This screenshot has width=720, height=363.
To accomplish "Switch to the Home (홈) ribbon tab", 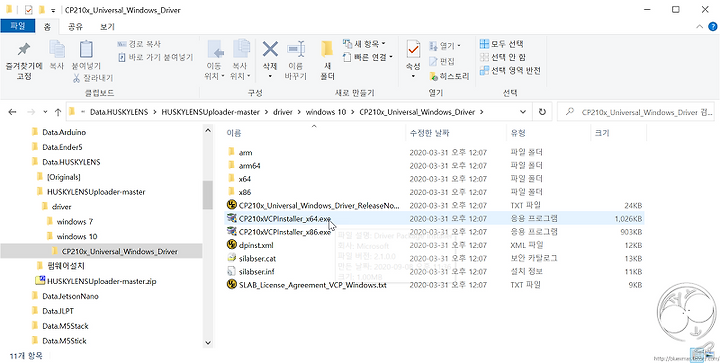I will [47, 27].
